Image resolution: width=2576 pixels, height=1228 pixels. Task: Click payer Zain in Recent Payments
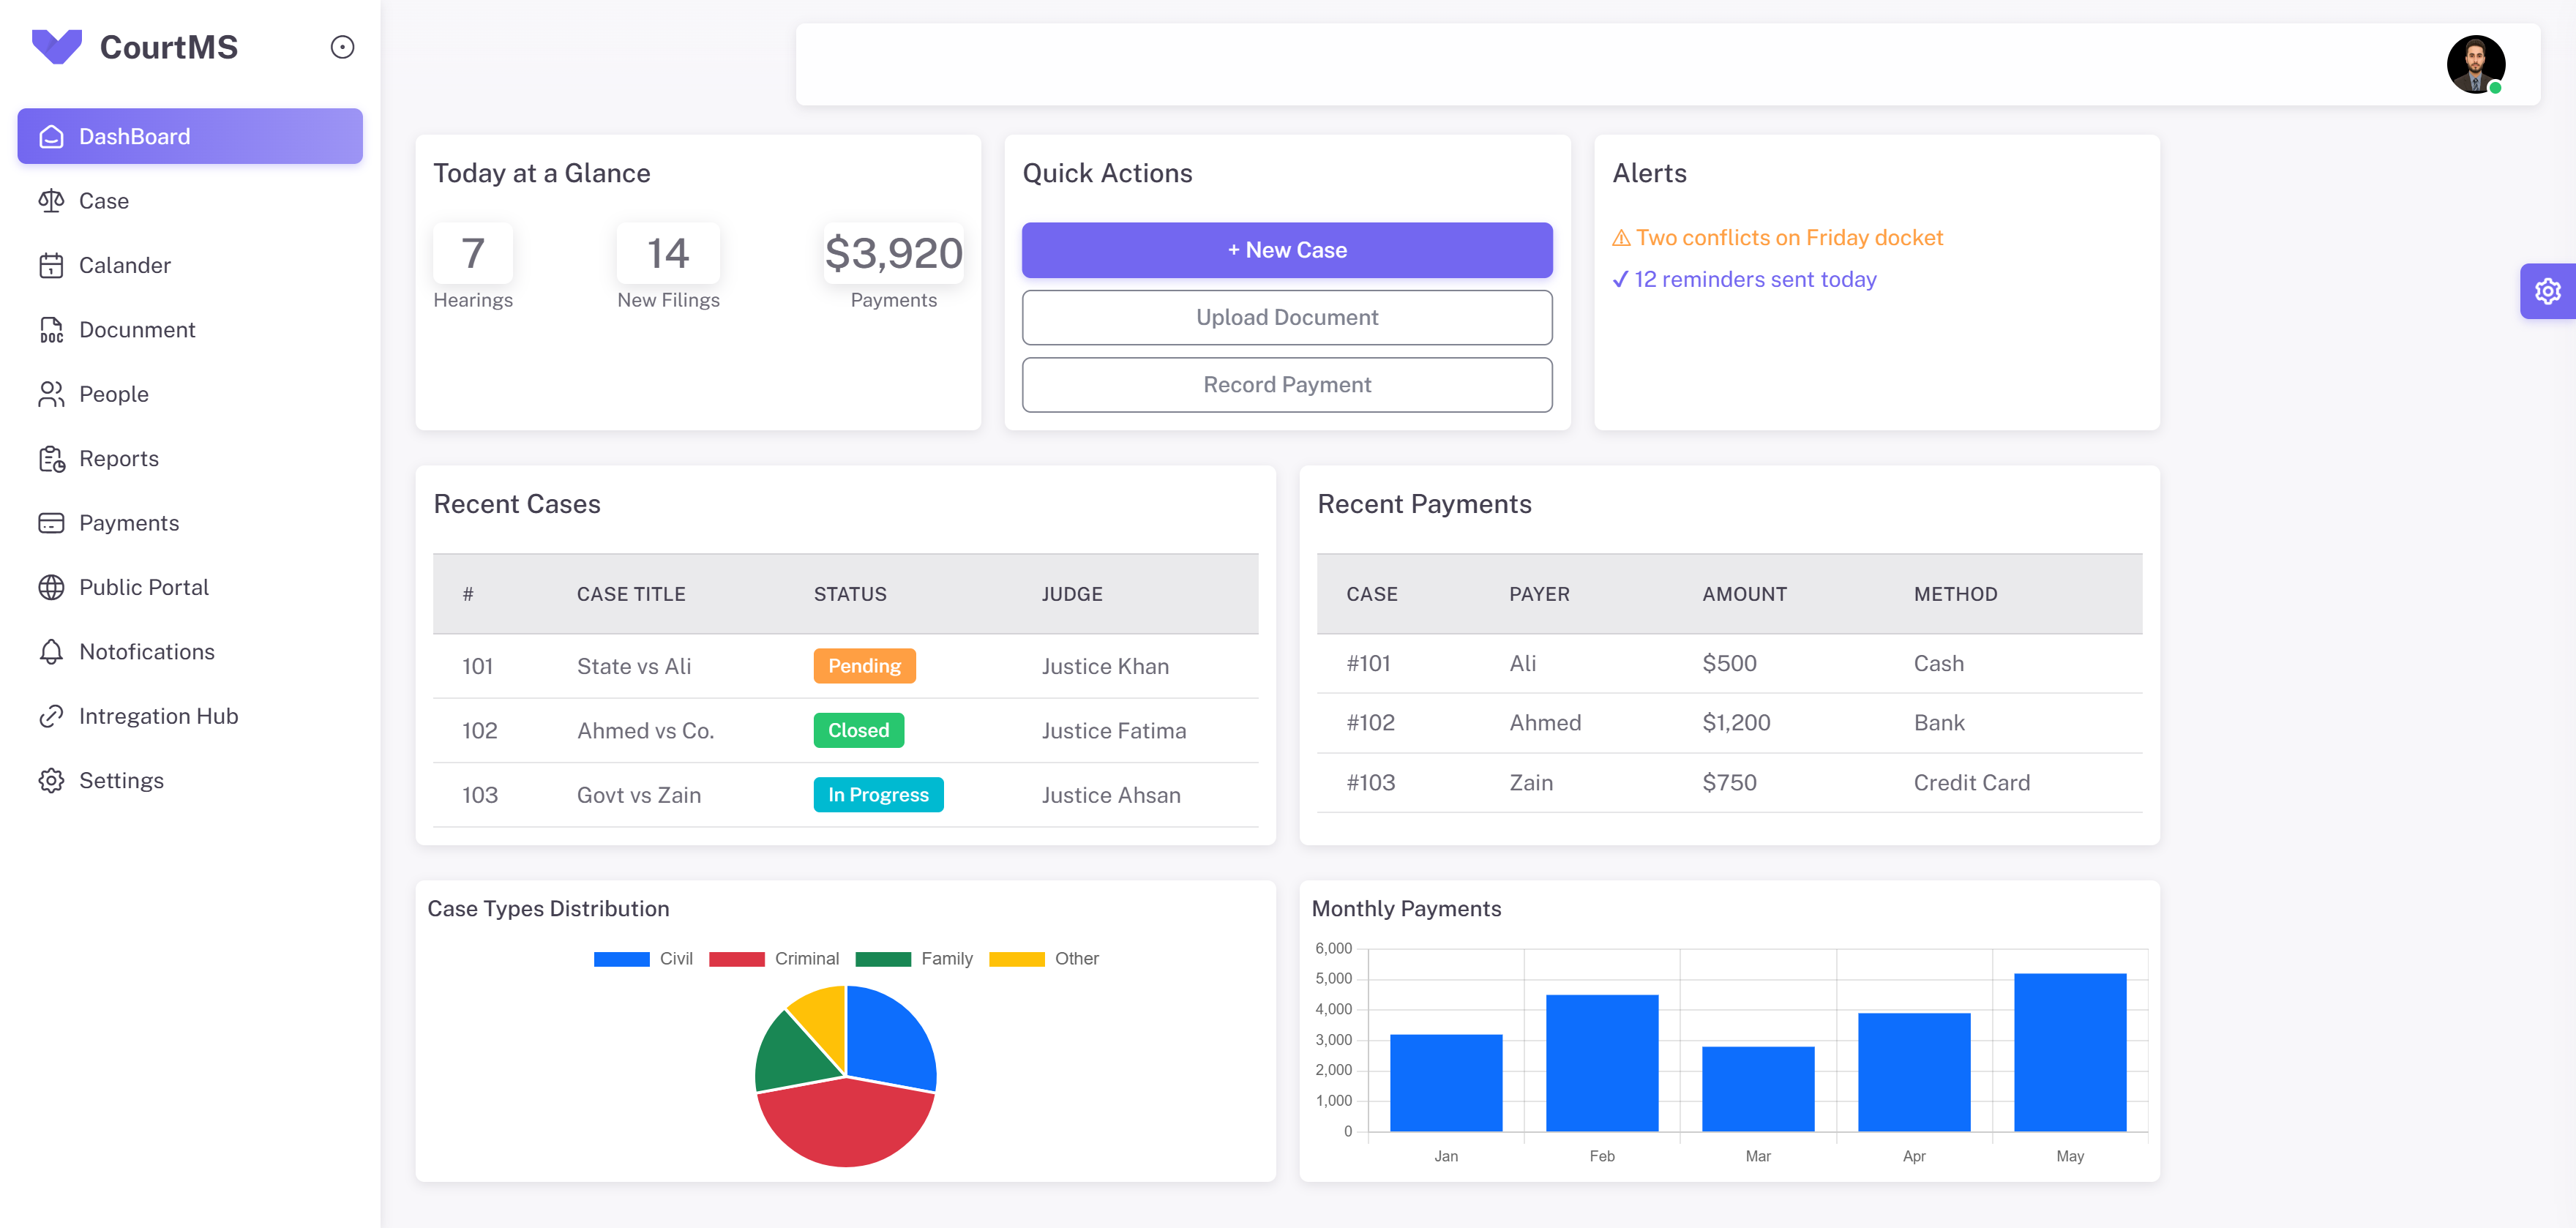(x=1531, y=783)
